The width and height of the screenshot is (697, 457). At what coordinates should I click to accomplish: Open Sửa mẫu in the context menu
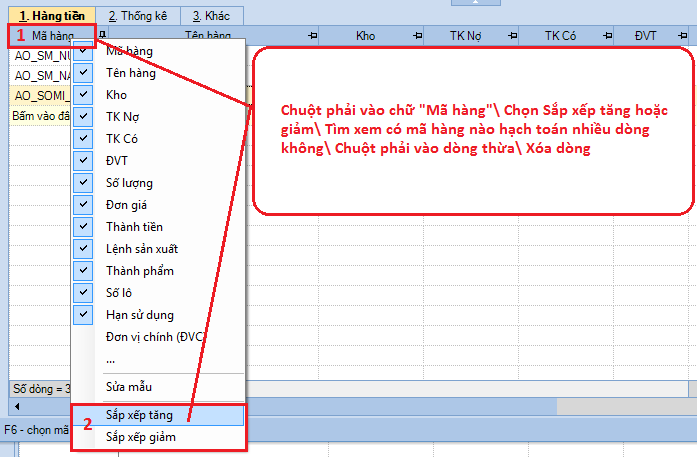(x=129, y=386)
